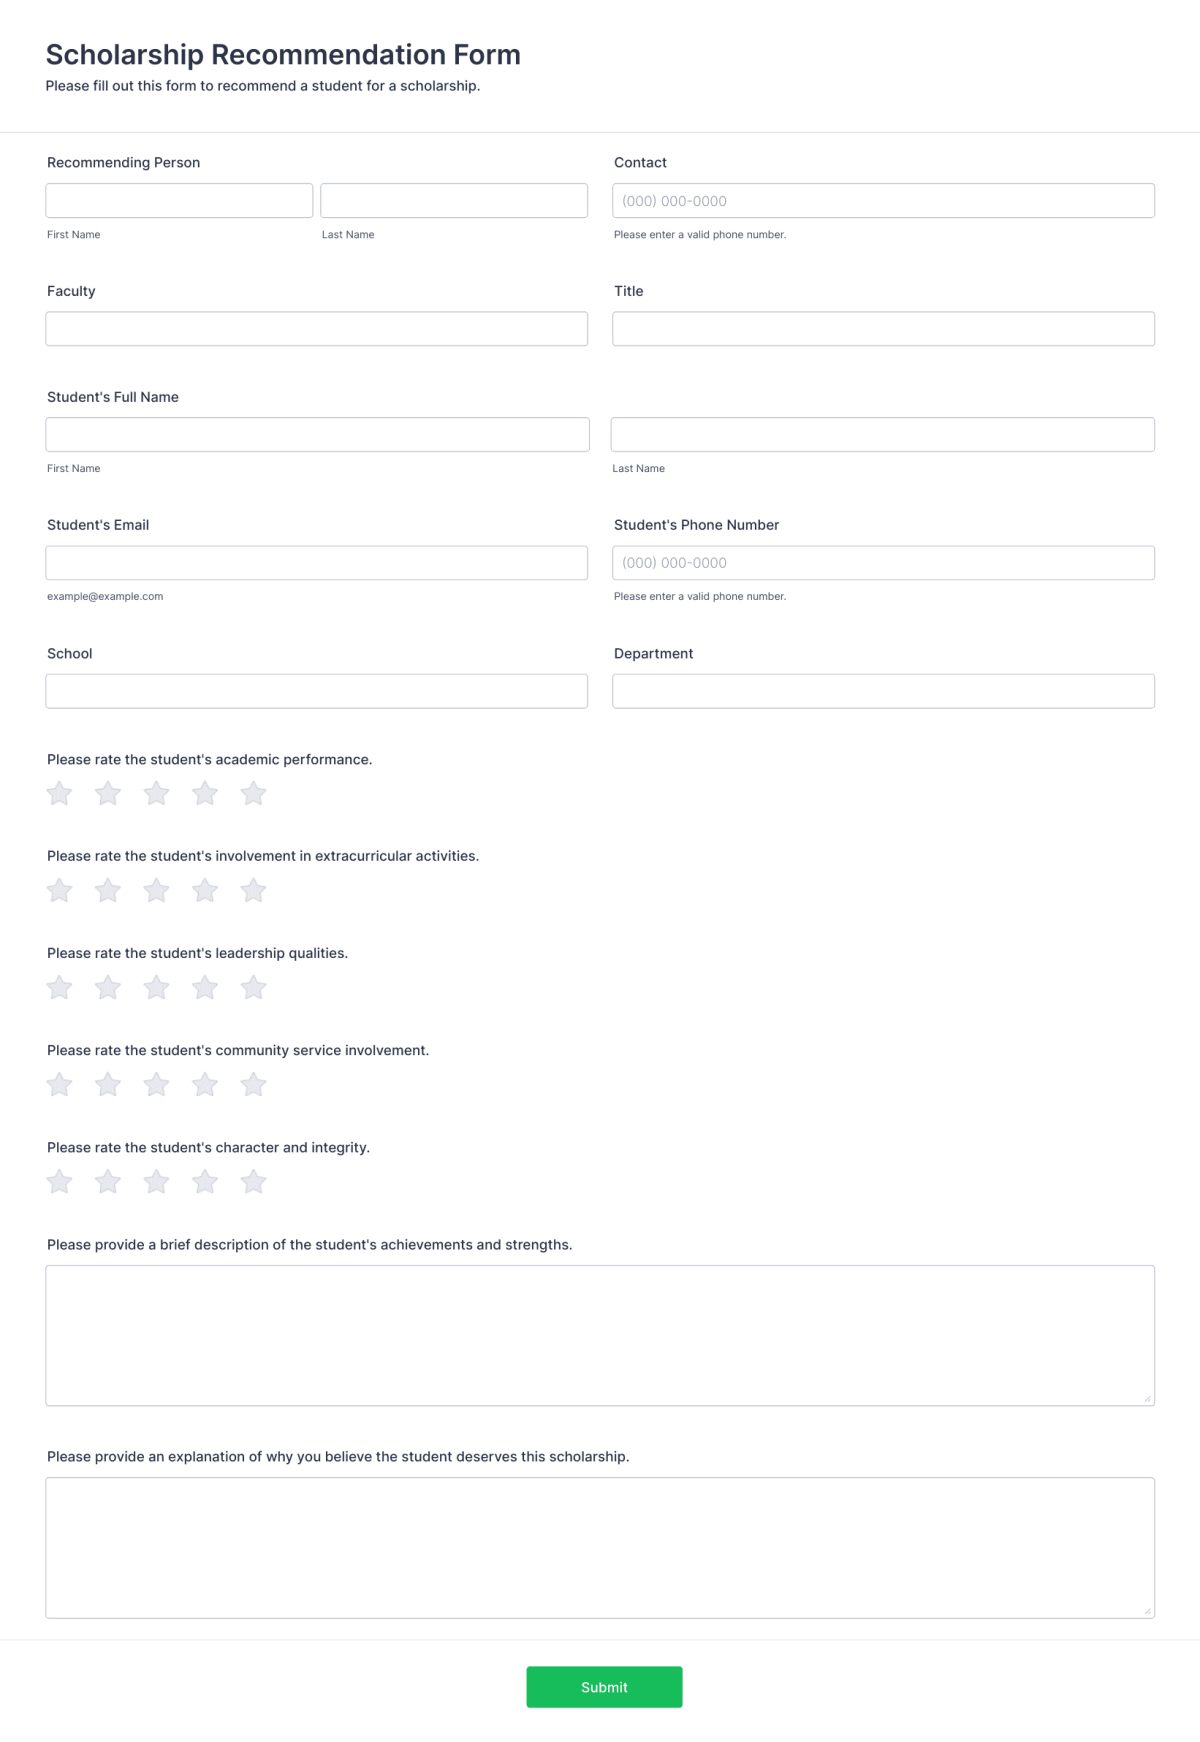1200x1742 pixels.
Task: Click the Scholarship Recommendation Form title
Action: click(282, 55)
